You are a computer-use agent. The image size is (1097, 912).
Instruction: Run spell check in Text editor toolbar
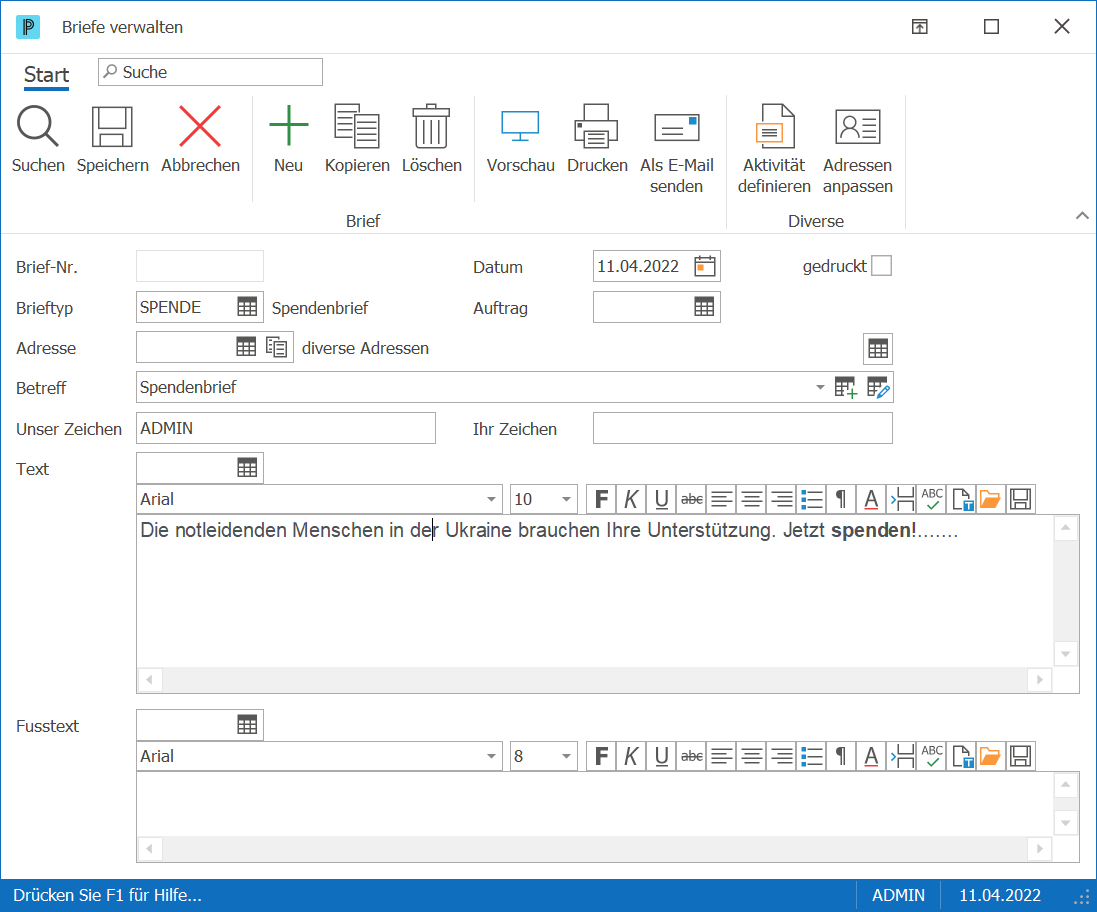(932, 499)
